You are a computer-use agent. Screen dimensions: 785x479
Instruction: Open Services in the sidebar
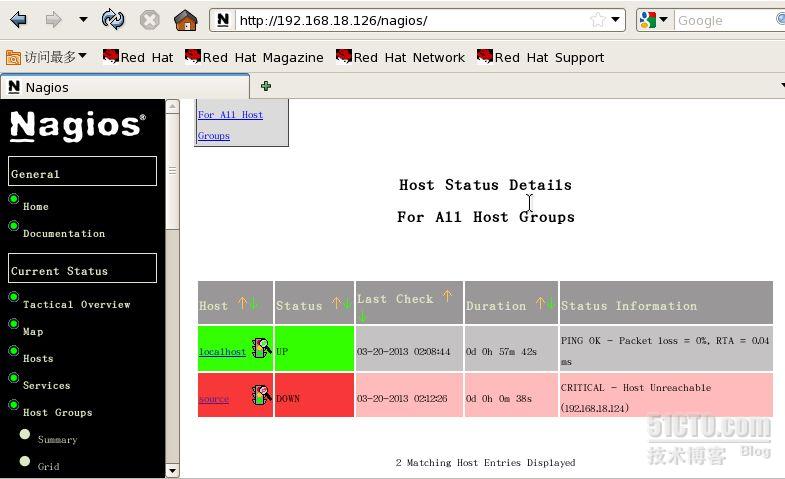47,385
